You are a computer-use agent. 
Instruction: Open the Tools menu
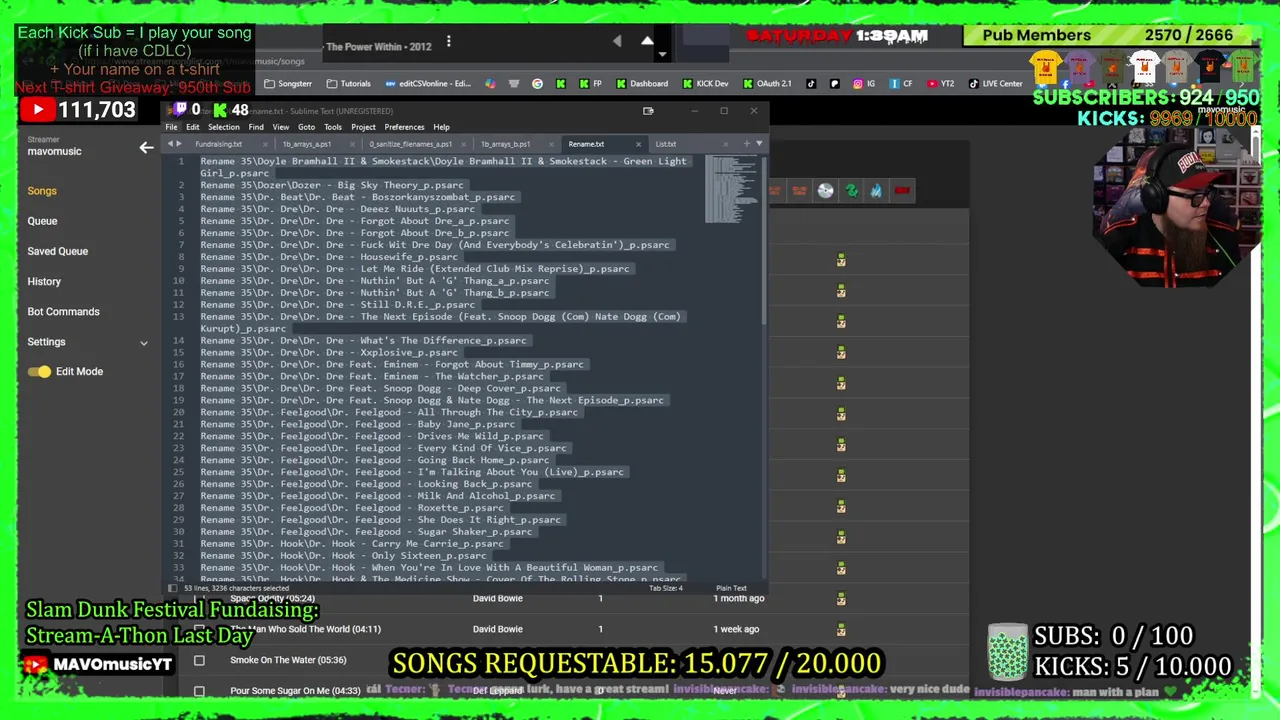point(333,127)
